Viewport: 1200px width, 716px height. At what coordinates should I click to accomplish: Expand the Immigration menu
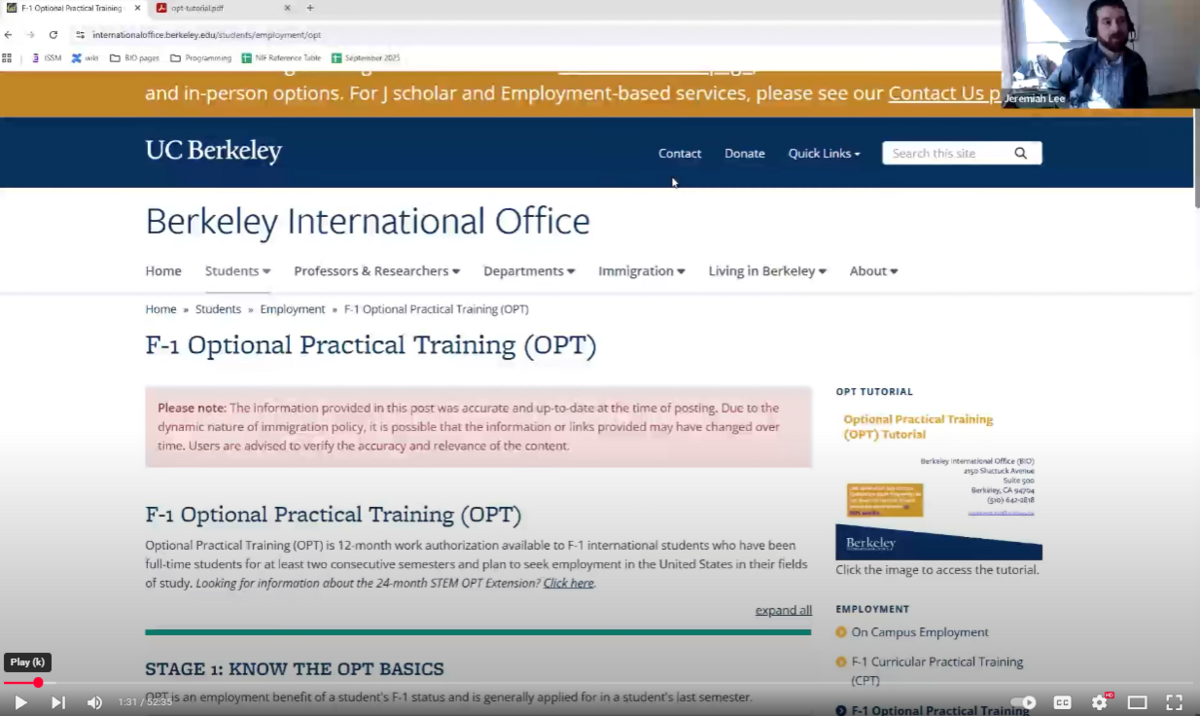(641, 271)
